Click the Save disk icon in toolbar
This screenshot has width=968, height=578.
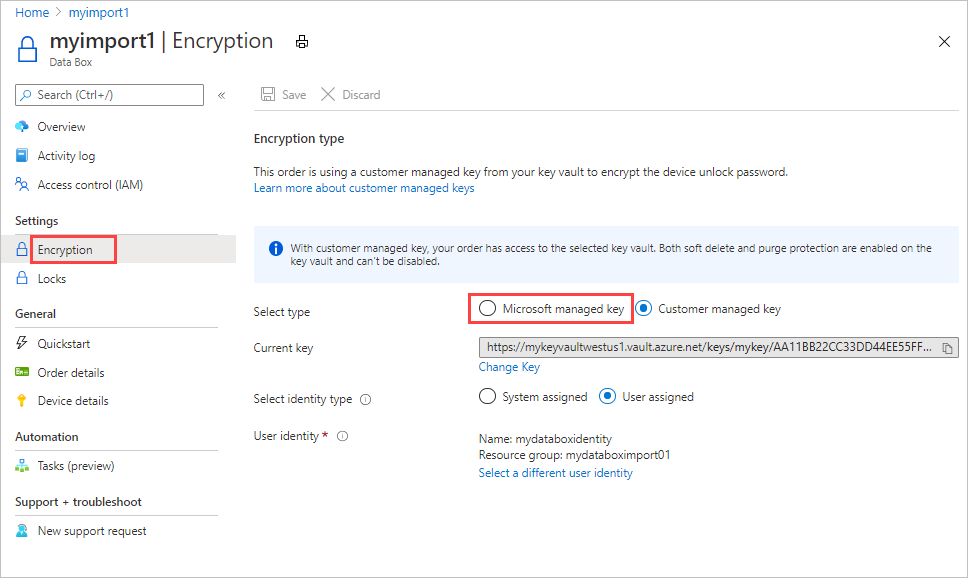point(268,94)
